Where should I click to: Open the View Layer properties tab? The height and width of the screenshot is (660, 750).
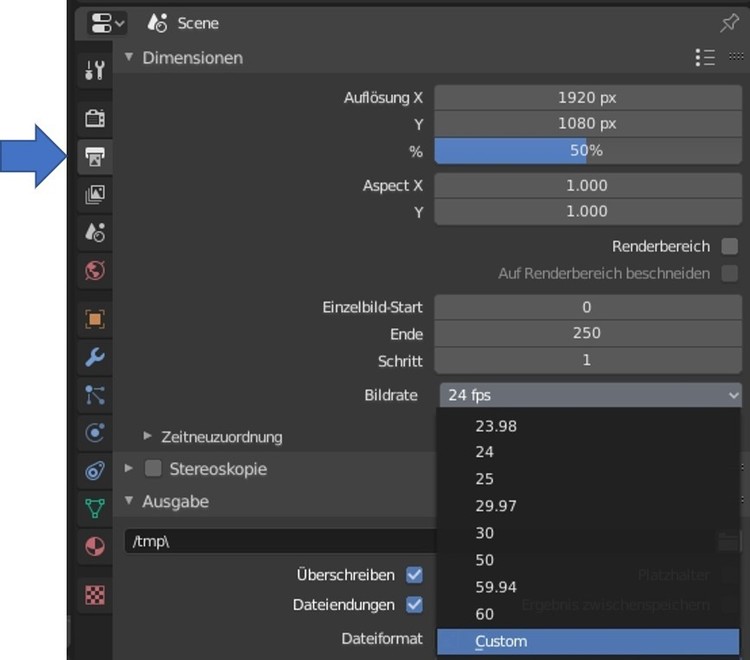coord(95,195)
